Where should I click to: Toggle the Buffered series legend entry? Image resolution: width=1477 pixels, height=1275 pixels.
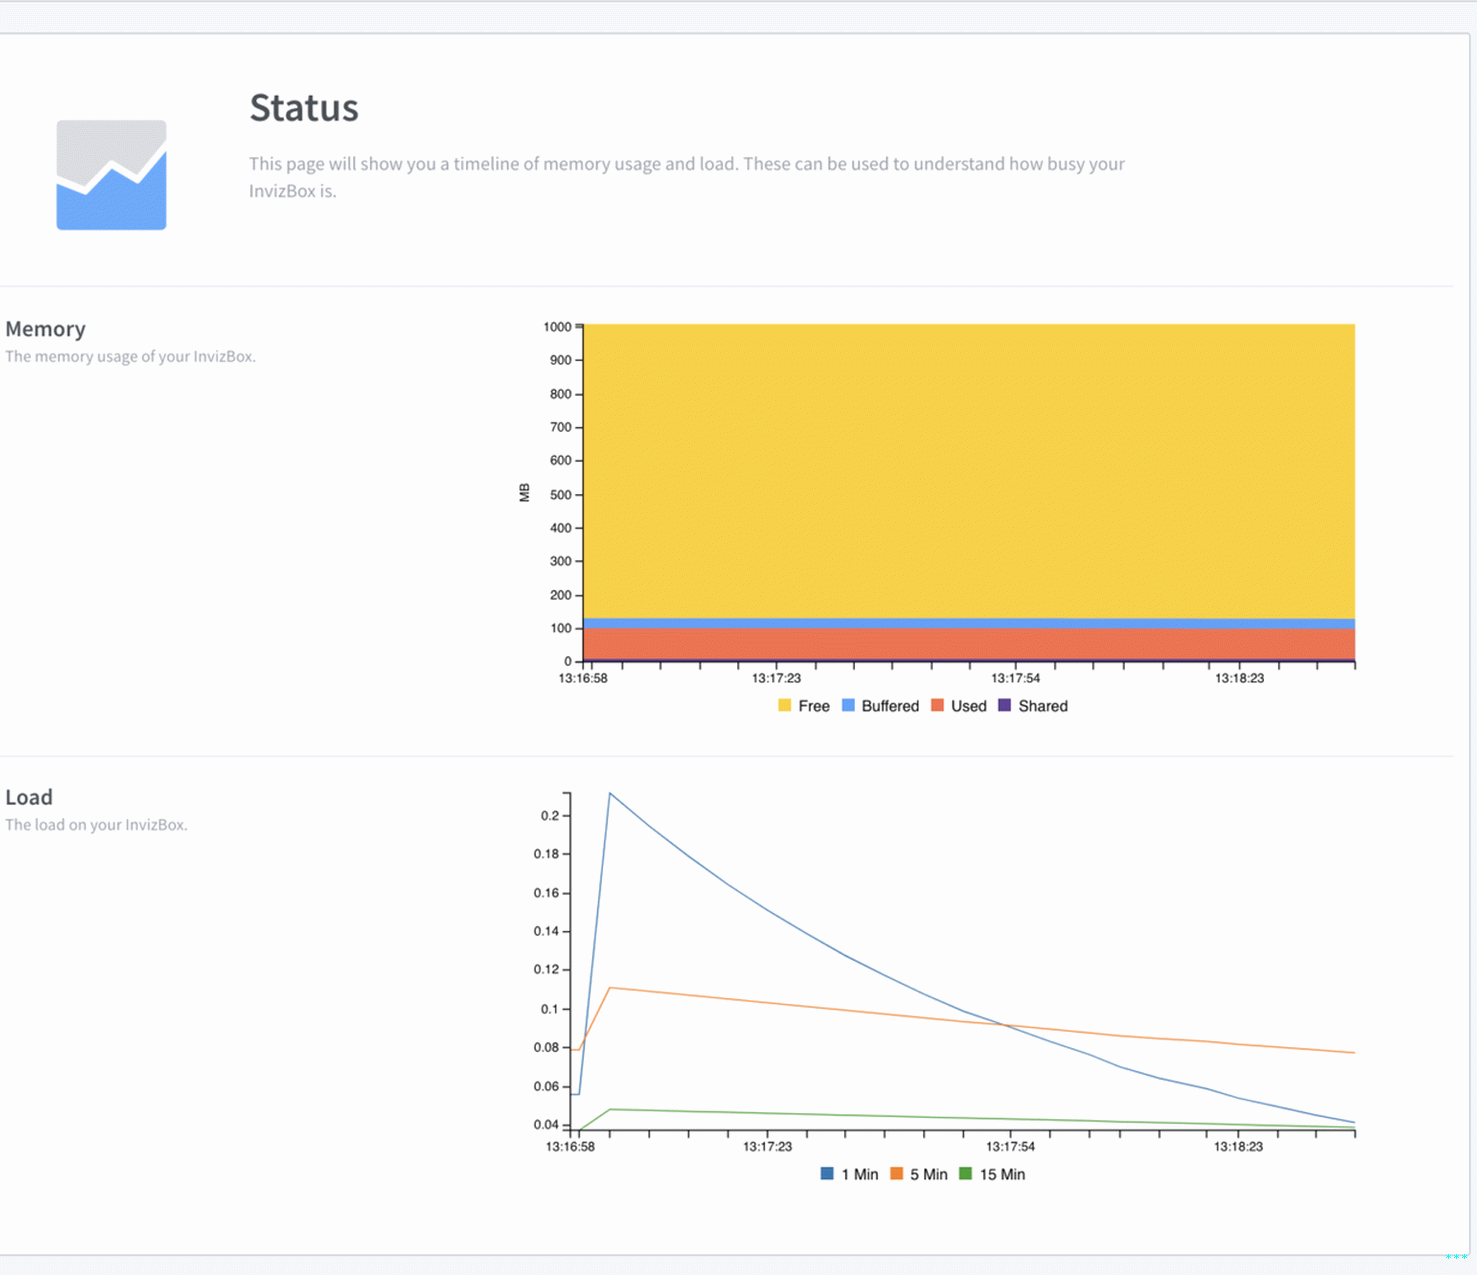click(880, 706)
